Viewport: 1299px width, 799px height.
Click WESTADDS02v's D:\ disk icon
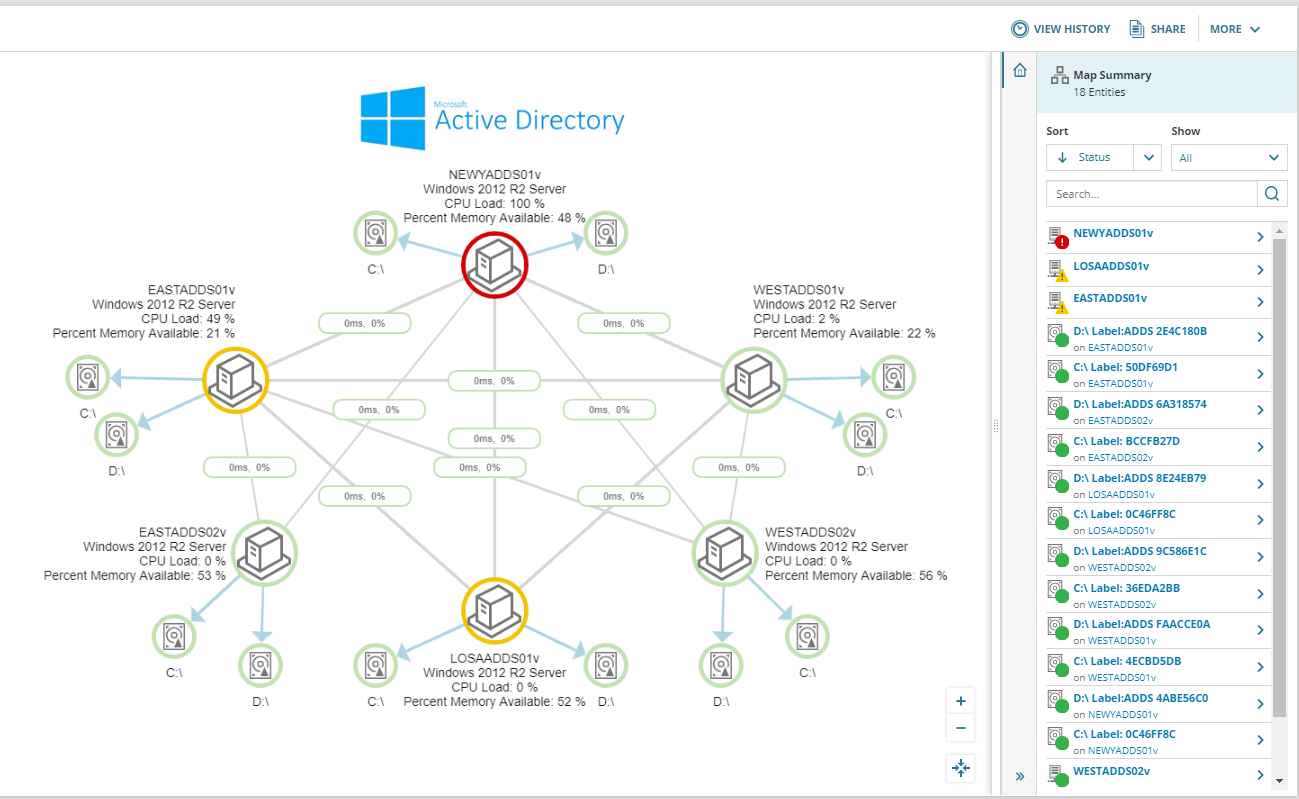pyautogui.click(x=721, y=665)
